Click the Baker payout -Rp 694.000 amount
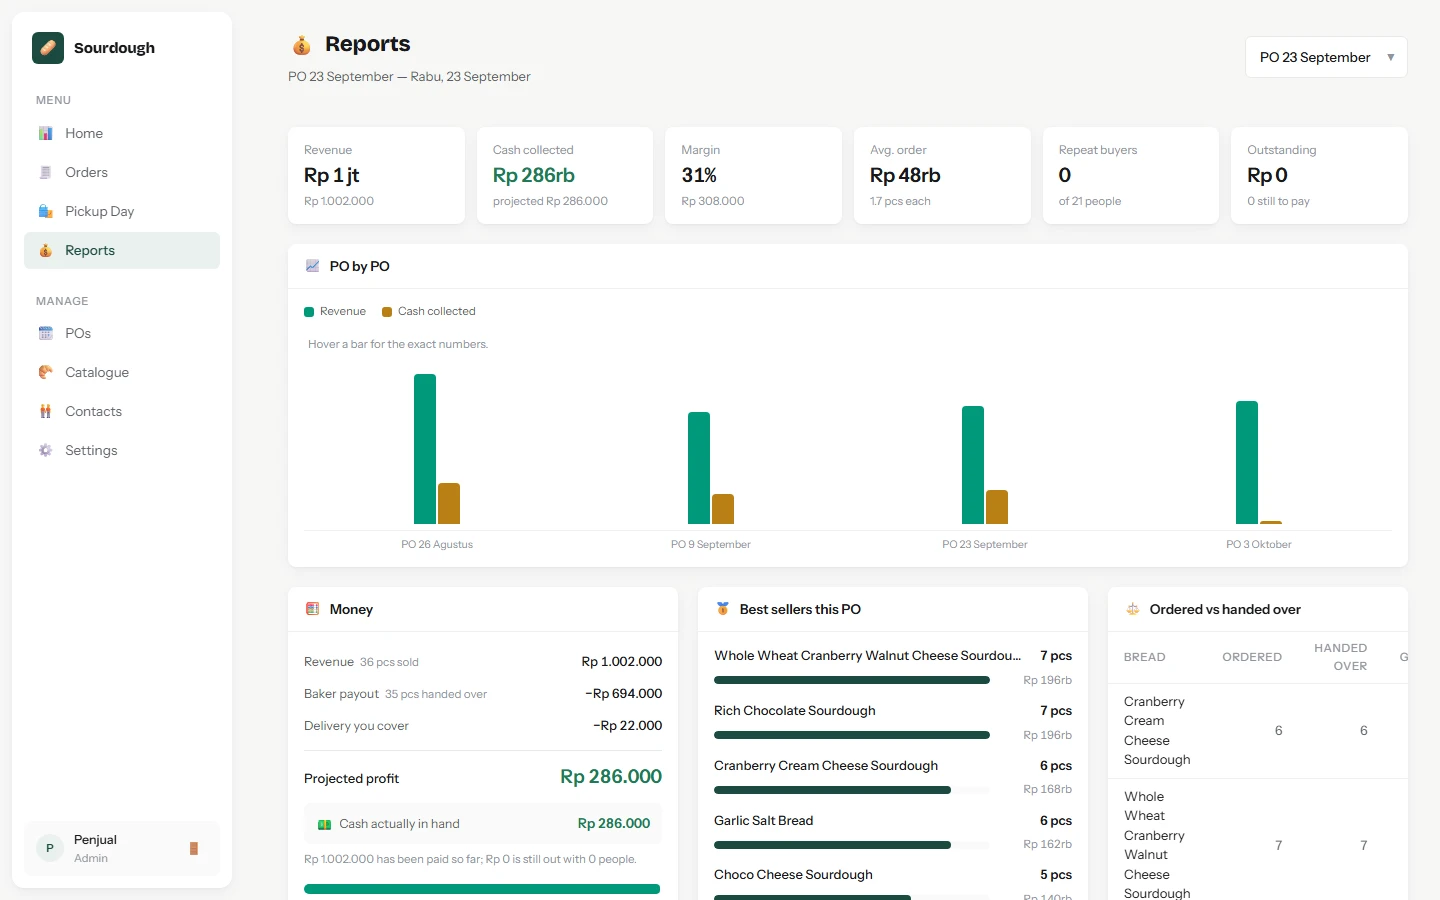Viewport: 1440px width, 900px height. (x=624, y=694)
